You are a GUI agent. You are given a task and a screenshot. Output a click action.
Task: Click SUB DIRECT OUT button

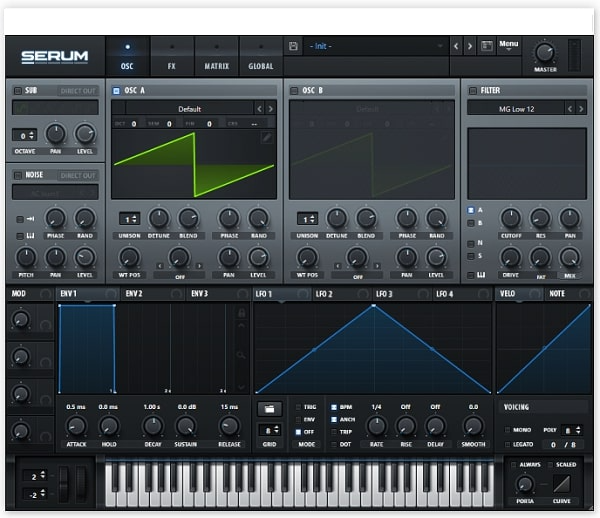coord(78,91)
